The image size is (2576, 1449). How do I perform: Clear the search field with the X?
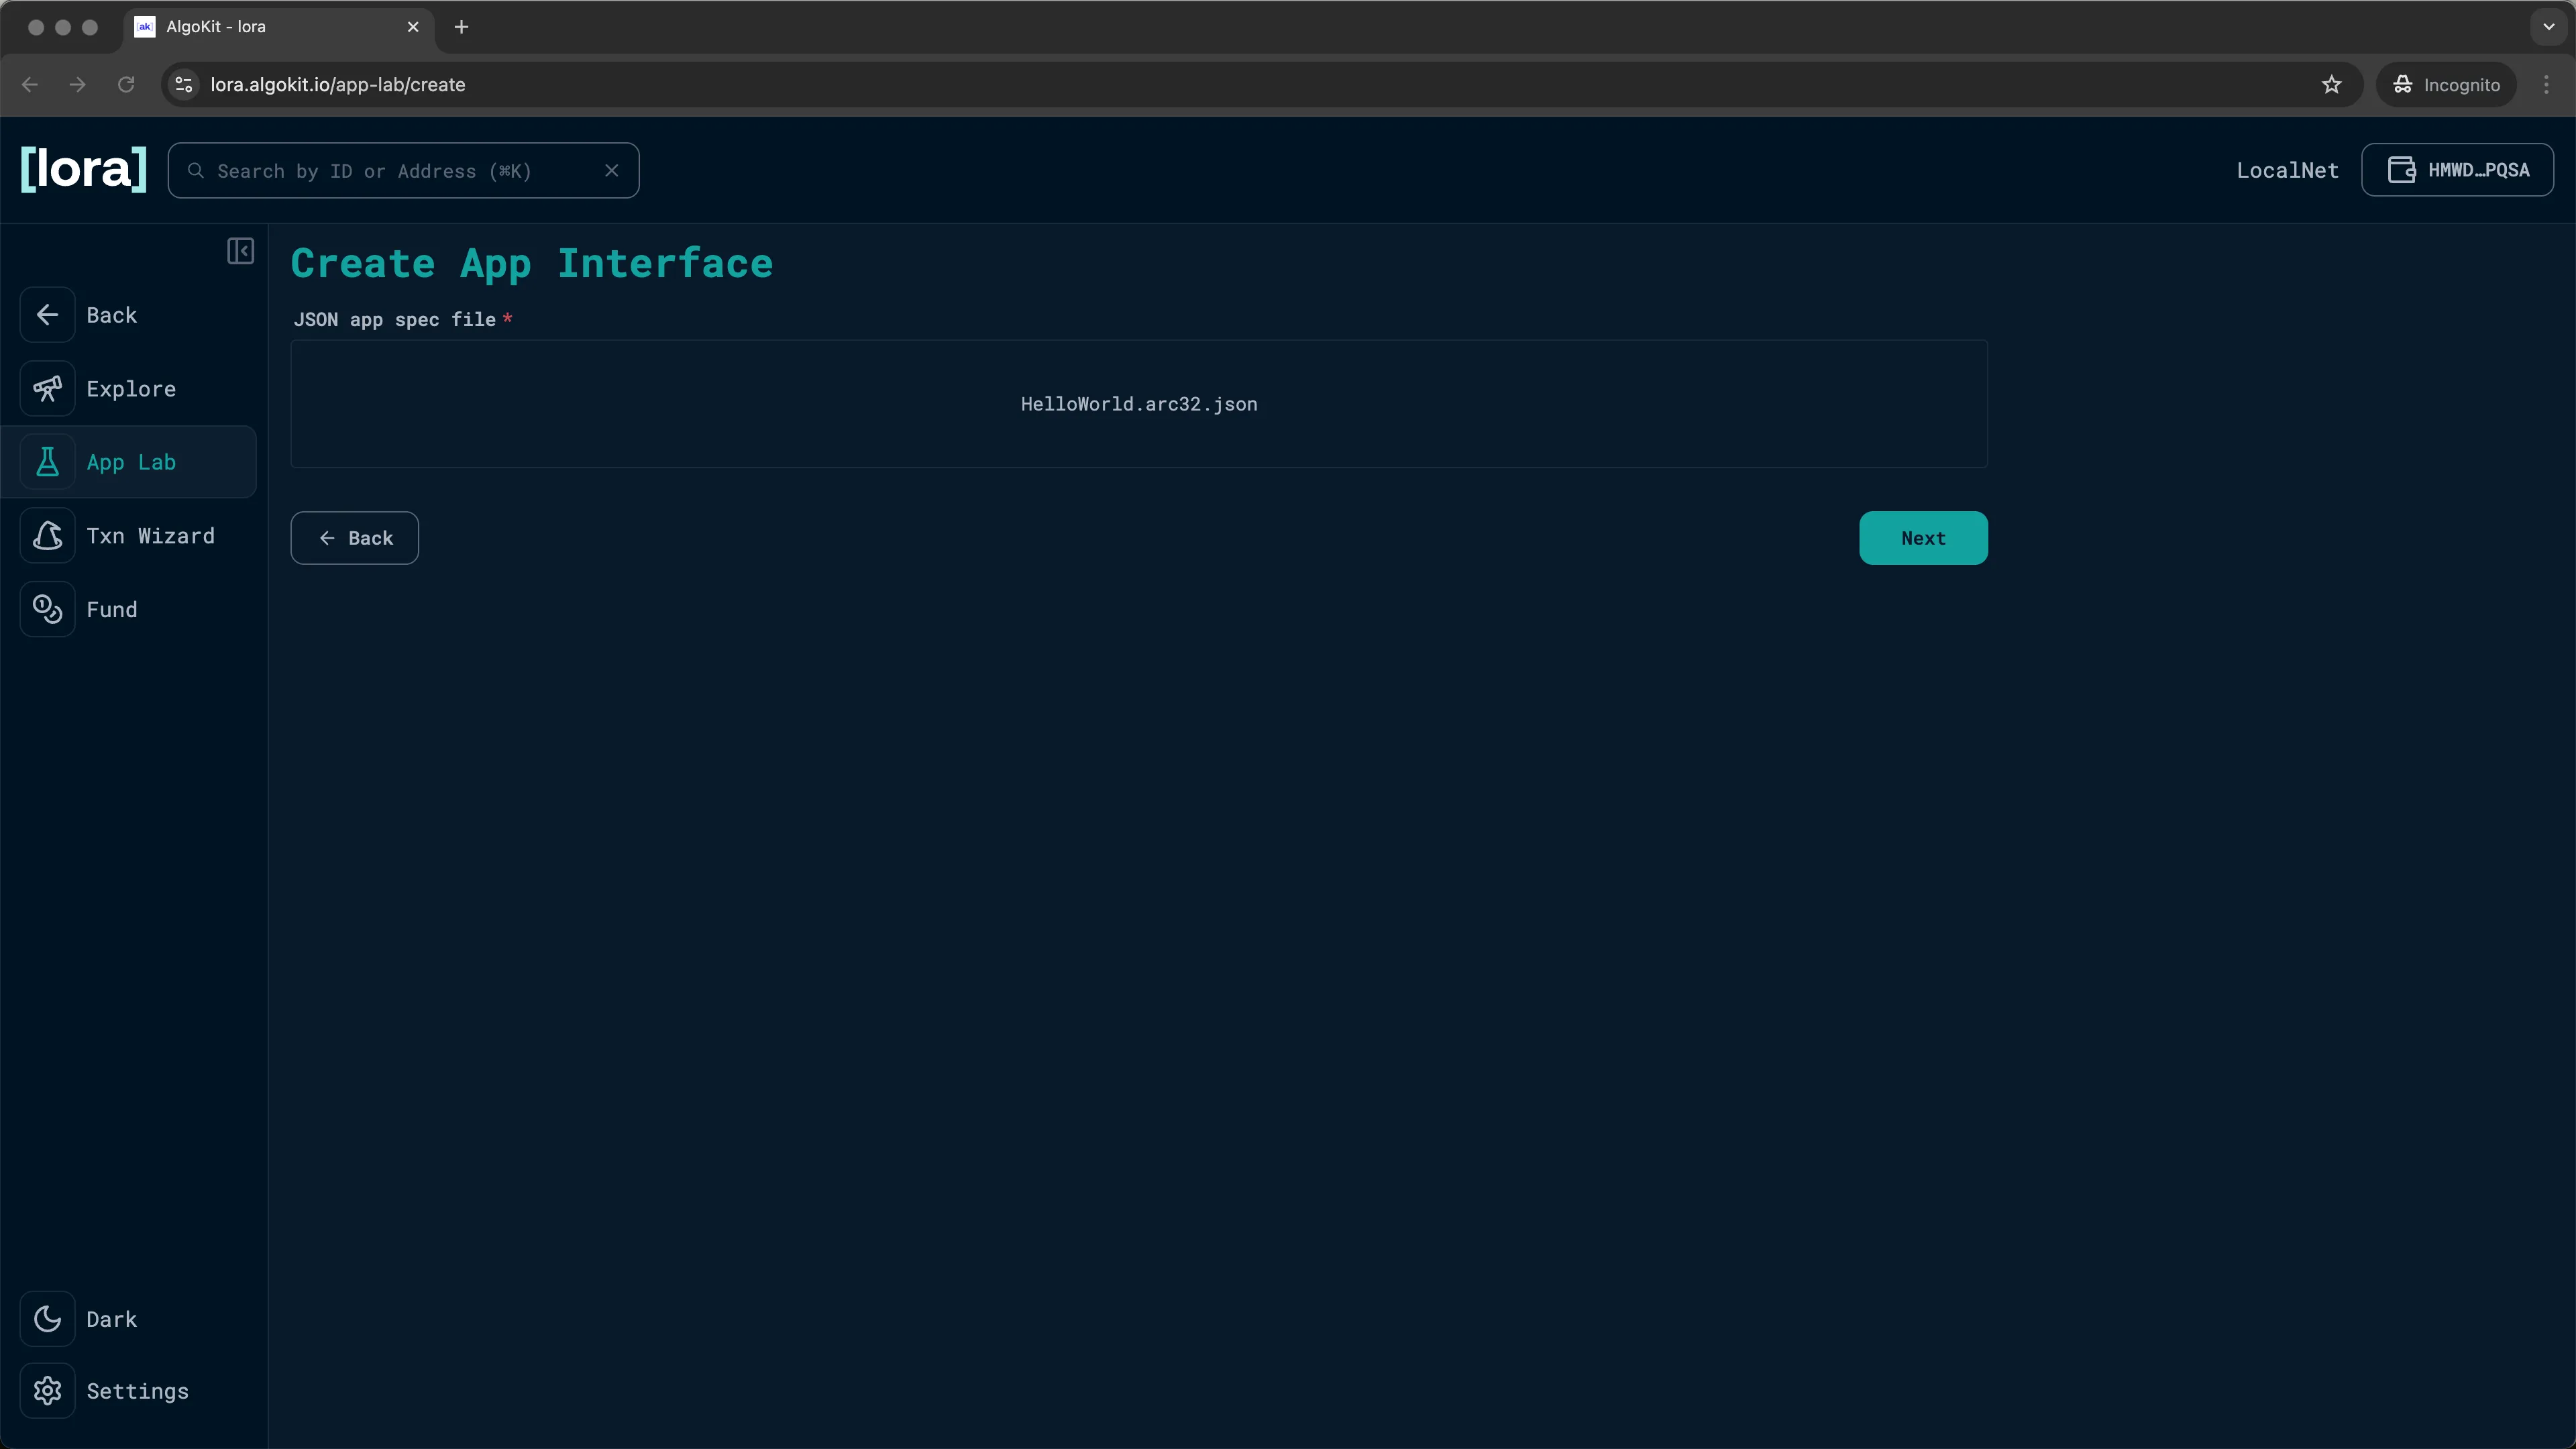pos(612,170)
